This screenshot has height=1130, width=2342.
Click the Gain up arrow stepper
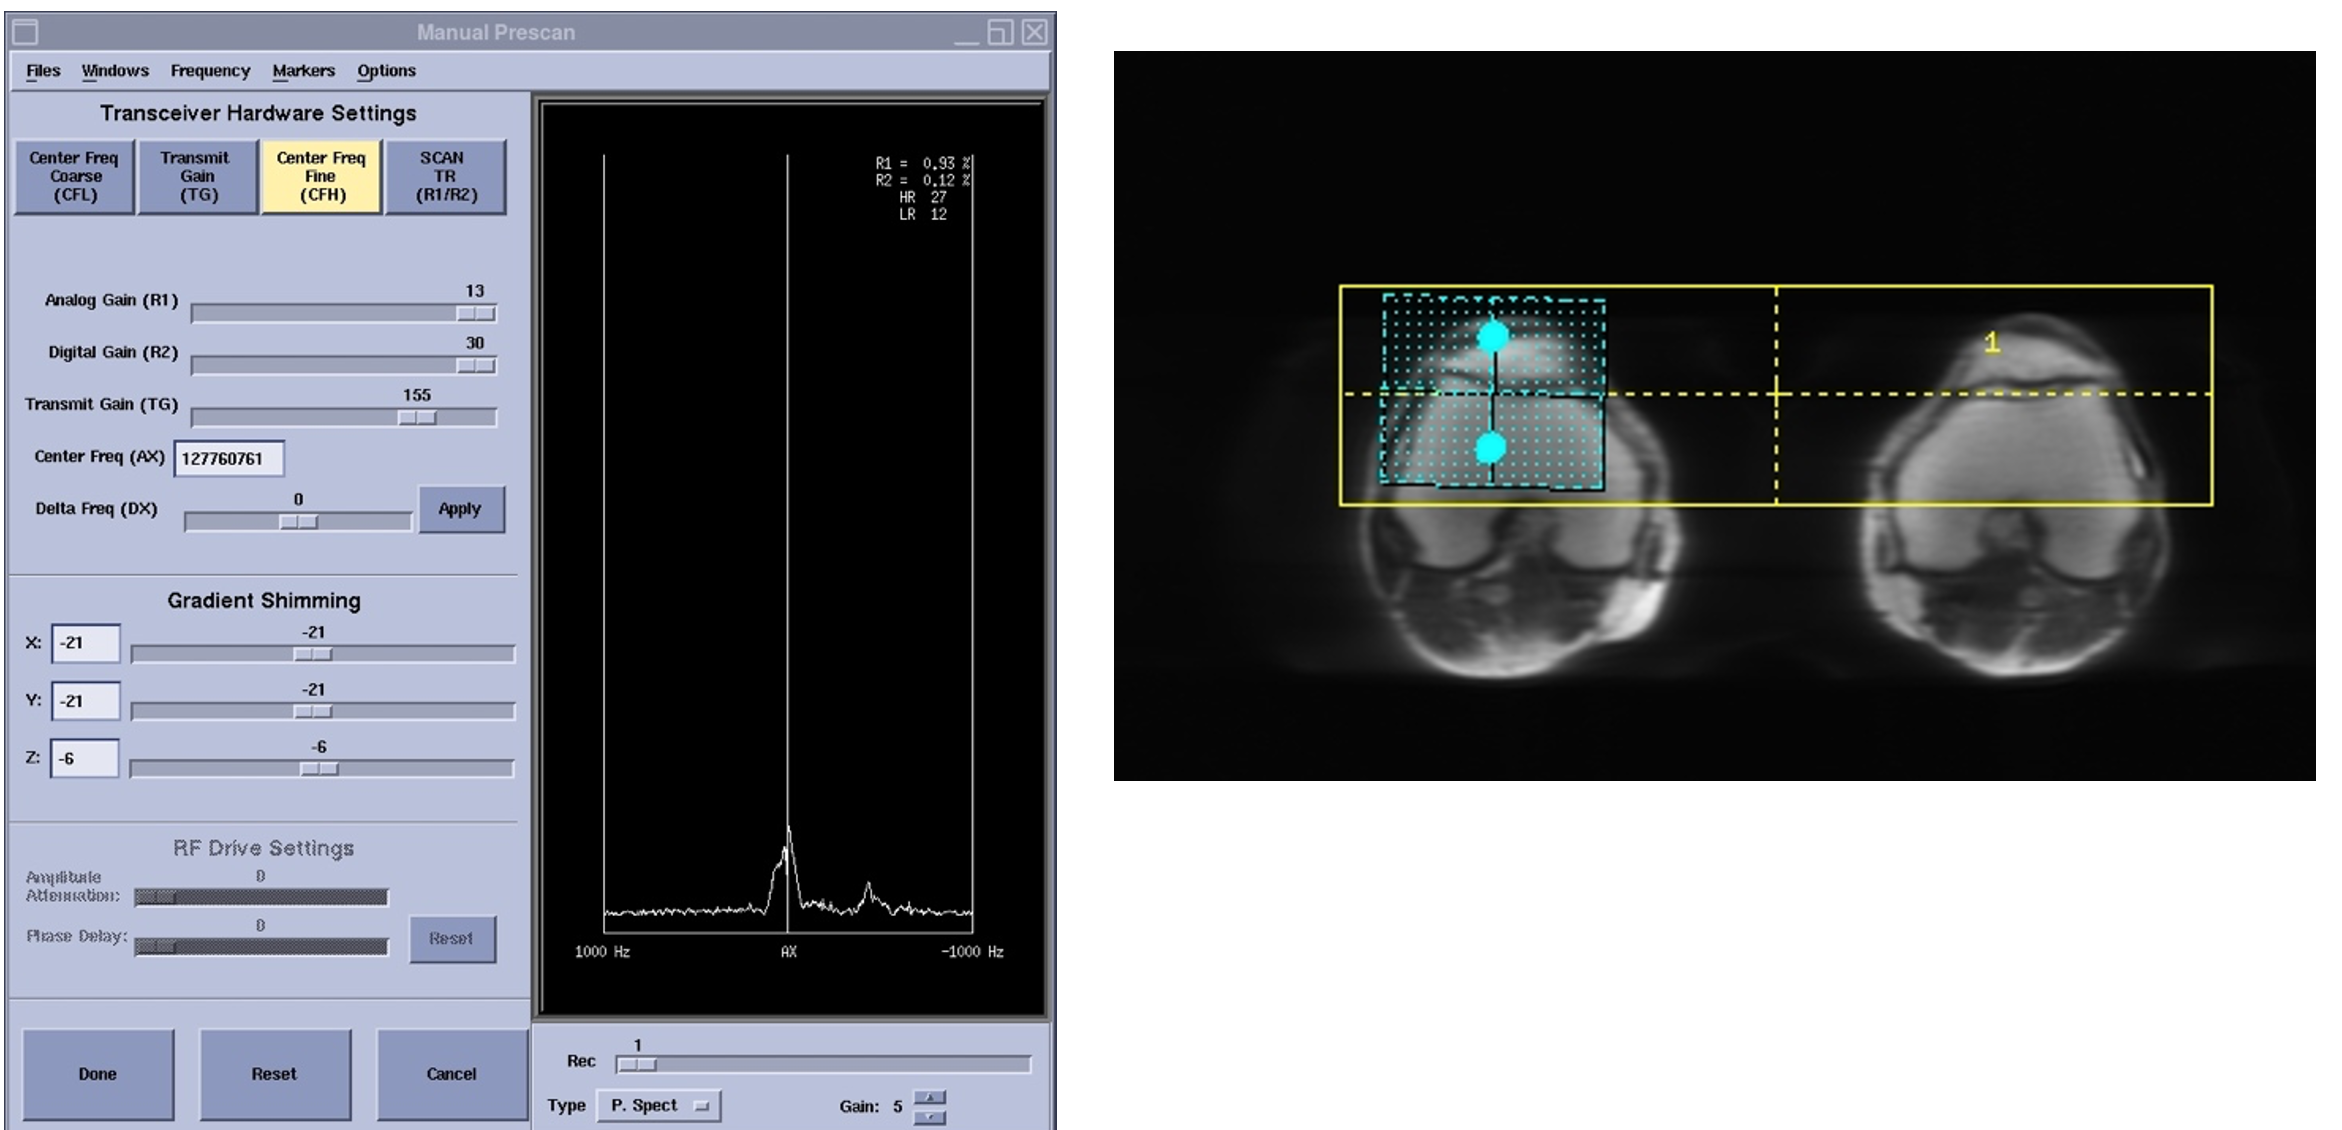pyautogui.click(x=929, y=1097)
